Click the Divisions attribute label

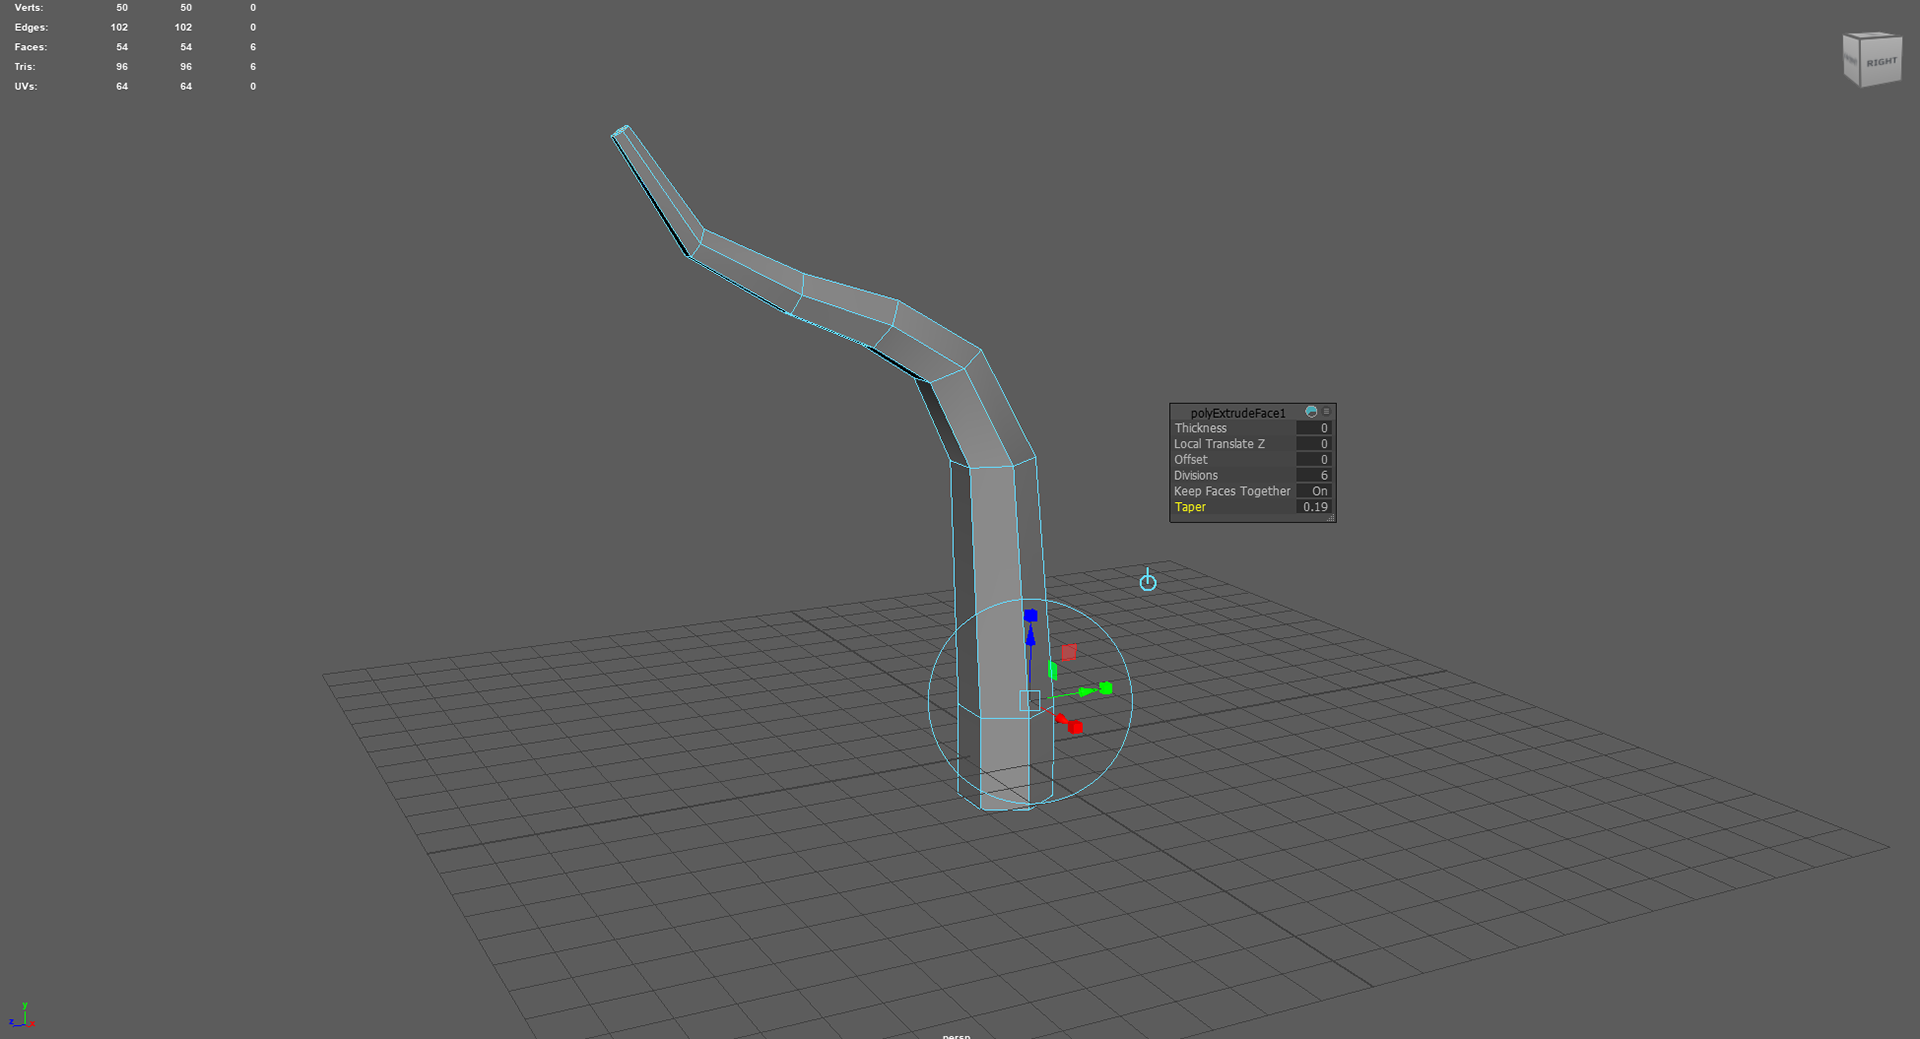click(x=1196, y=476)
